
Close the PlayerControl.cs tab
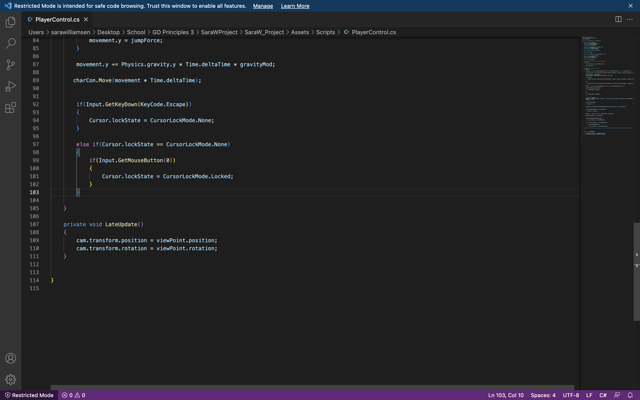(86, 19)
